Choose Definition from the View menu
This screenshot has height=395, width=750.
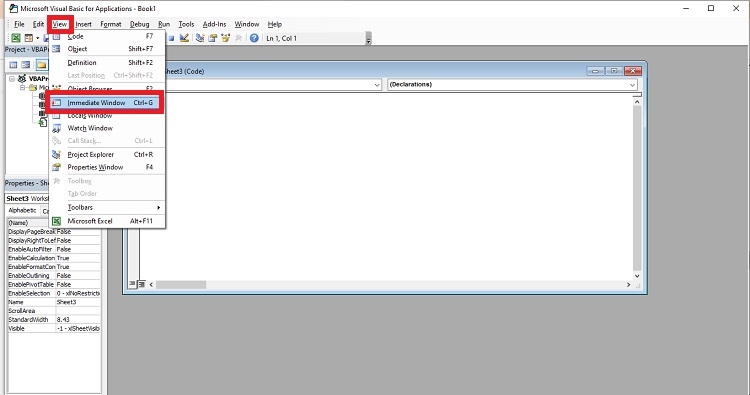108,63
